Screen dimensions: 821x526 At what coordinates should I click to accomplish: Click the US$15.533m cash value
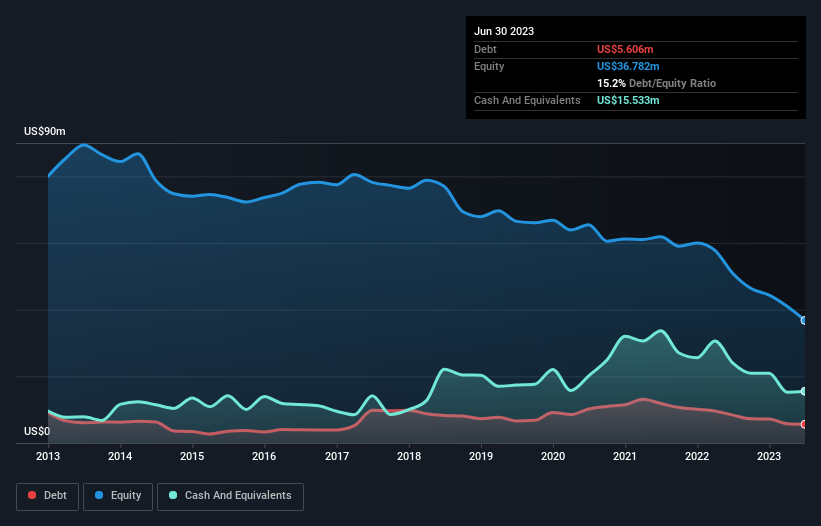pyautogui.click(x=628, y=100)
